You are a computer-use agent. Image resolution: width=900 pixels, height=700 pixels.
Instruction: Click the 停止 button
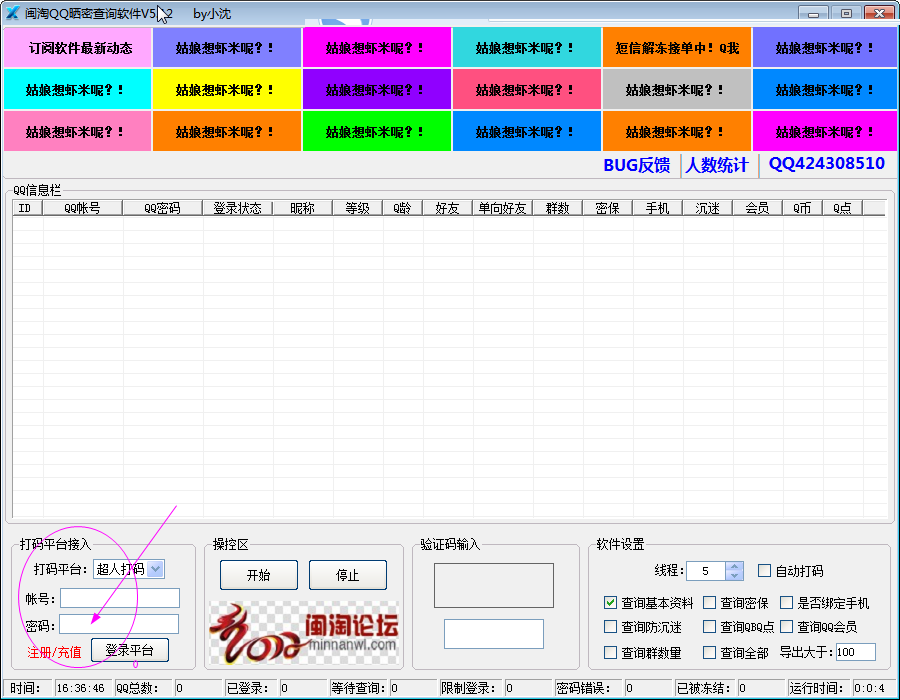click(348, 575)
